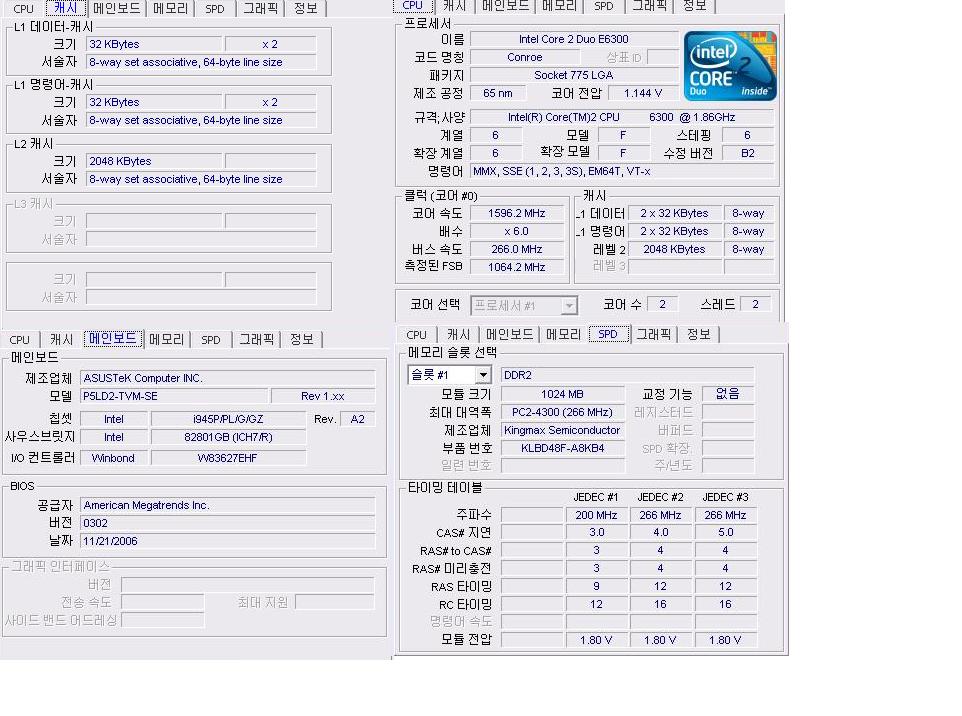Click the JEDEC #1 frequency 200 MHz

click(x=596, y=515)
